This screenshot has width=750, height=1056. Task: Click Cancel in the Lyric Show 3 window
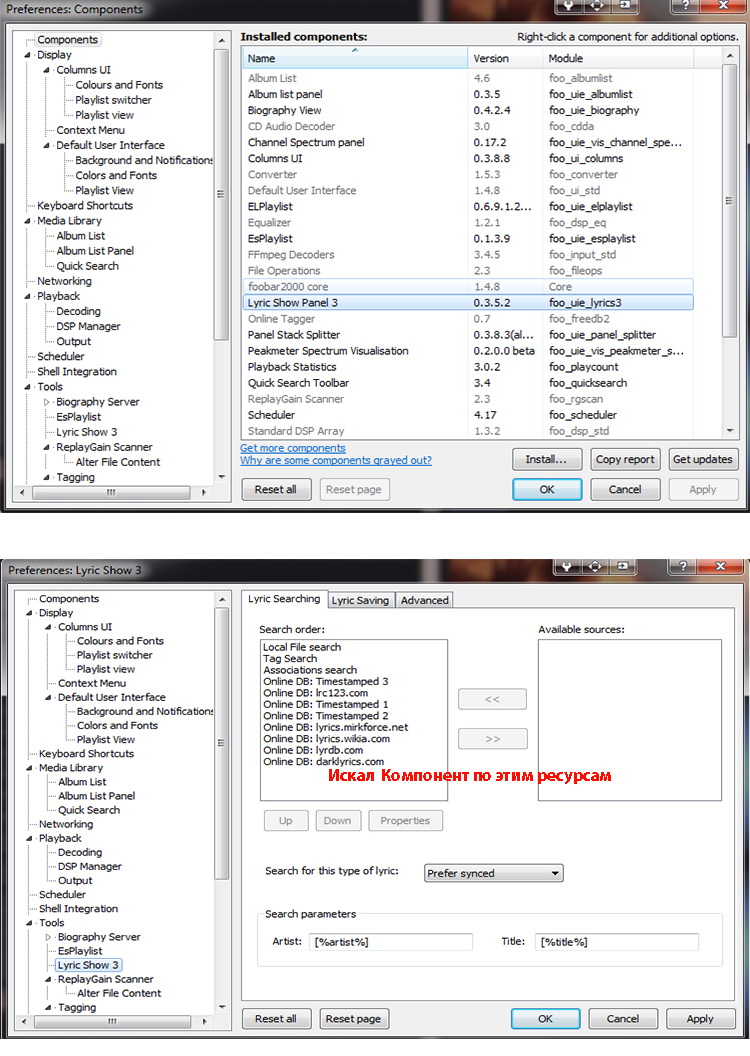[623, 1019]
